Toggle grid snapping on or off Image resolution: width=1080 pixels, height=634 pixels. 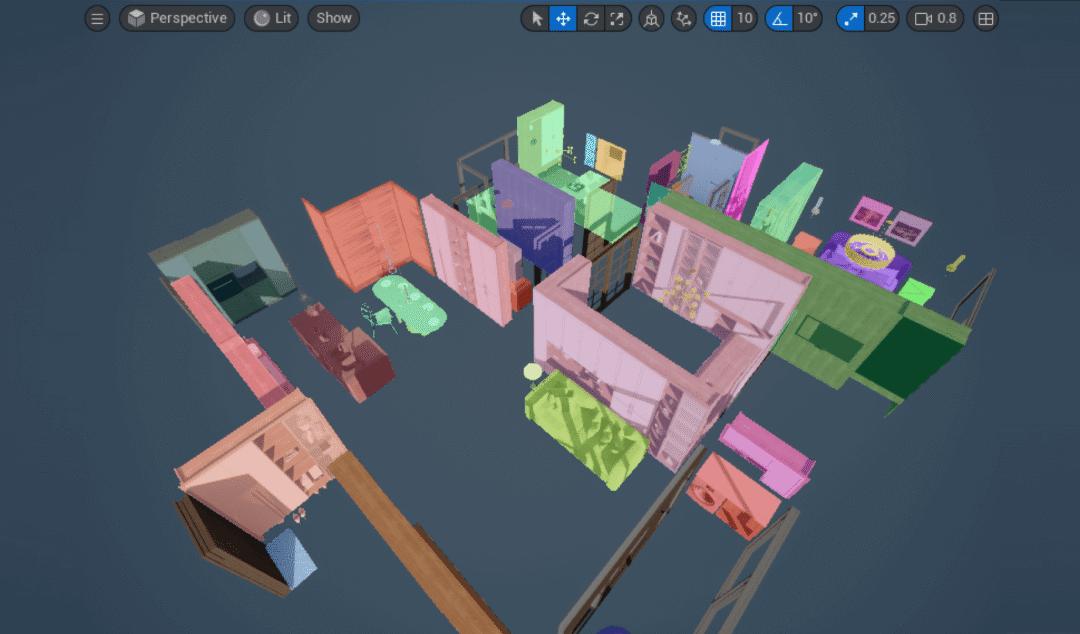(717, 18)
